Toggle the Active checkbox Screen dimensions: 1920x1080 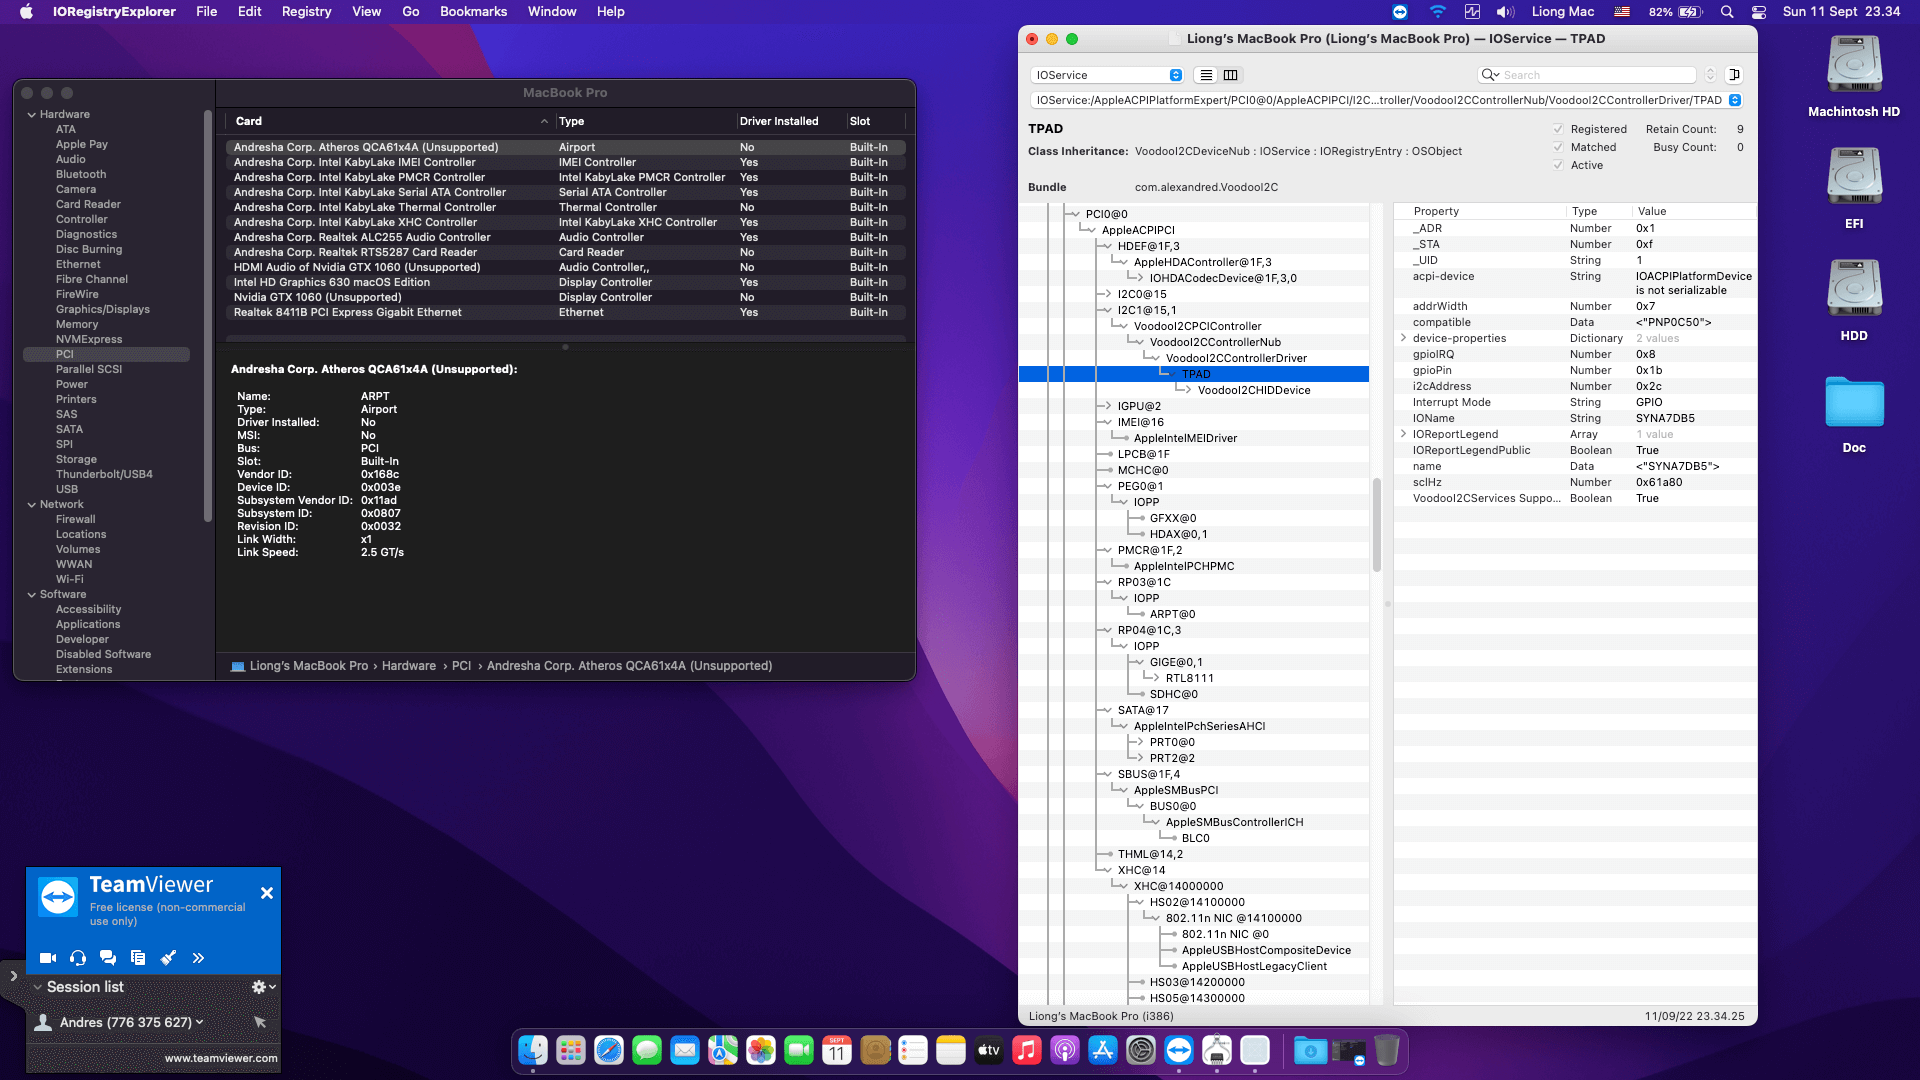point(1558,165)
